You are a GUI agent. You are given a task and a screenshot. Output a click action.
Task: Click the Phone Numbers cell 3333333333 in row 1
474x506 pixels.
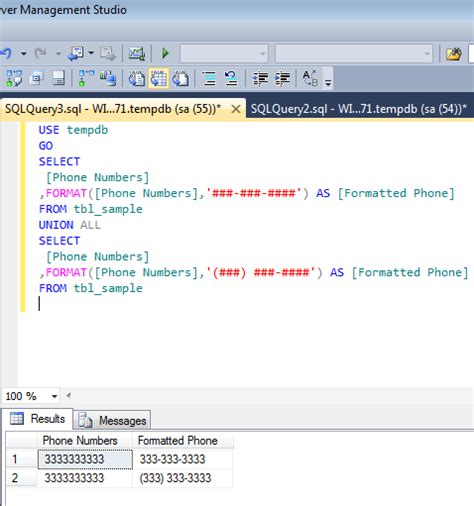pyautogui.click(x=85, y=459)
